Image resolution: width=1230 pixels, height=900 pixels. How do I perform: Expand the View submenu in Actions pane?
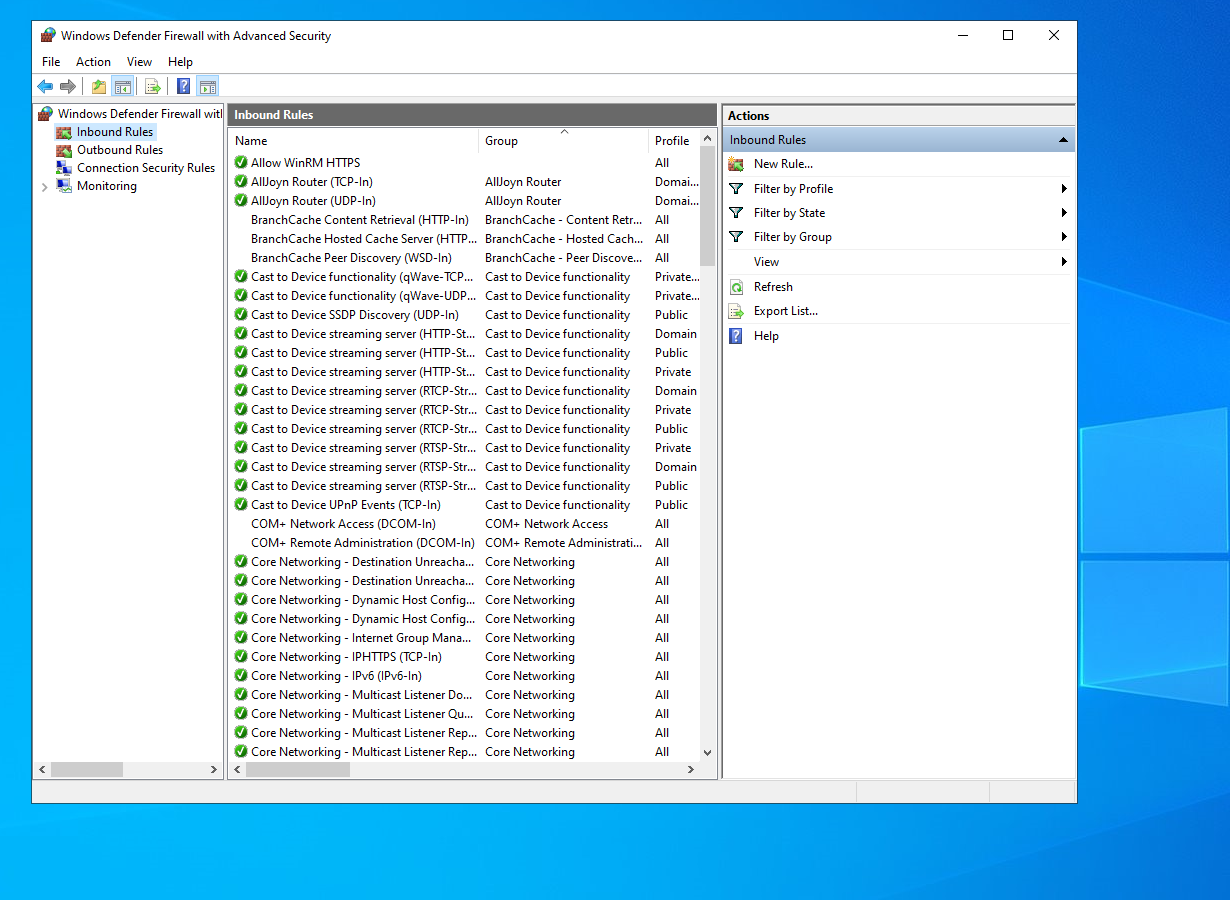click(1064, 262)
